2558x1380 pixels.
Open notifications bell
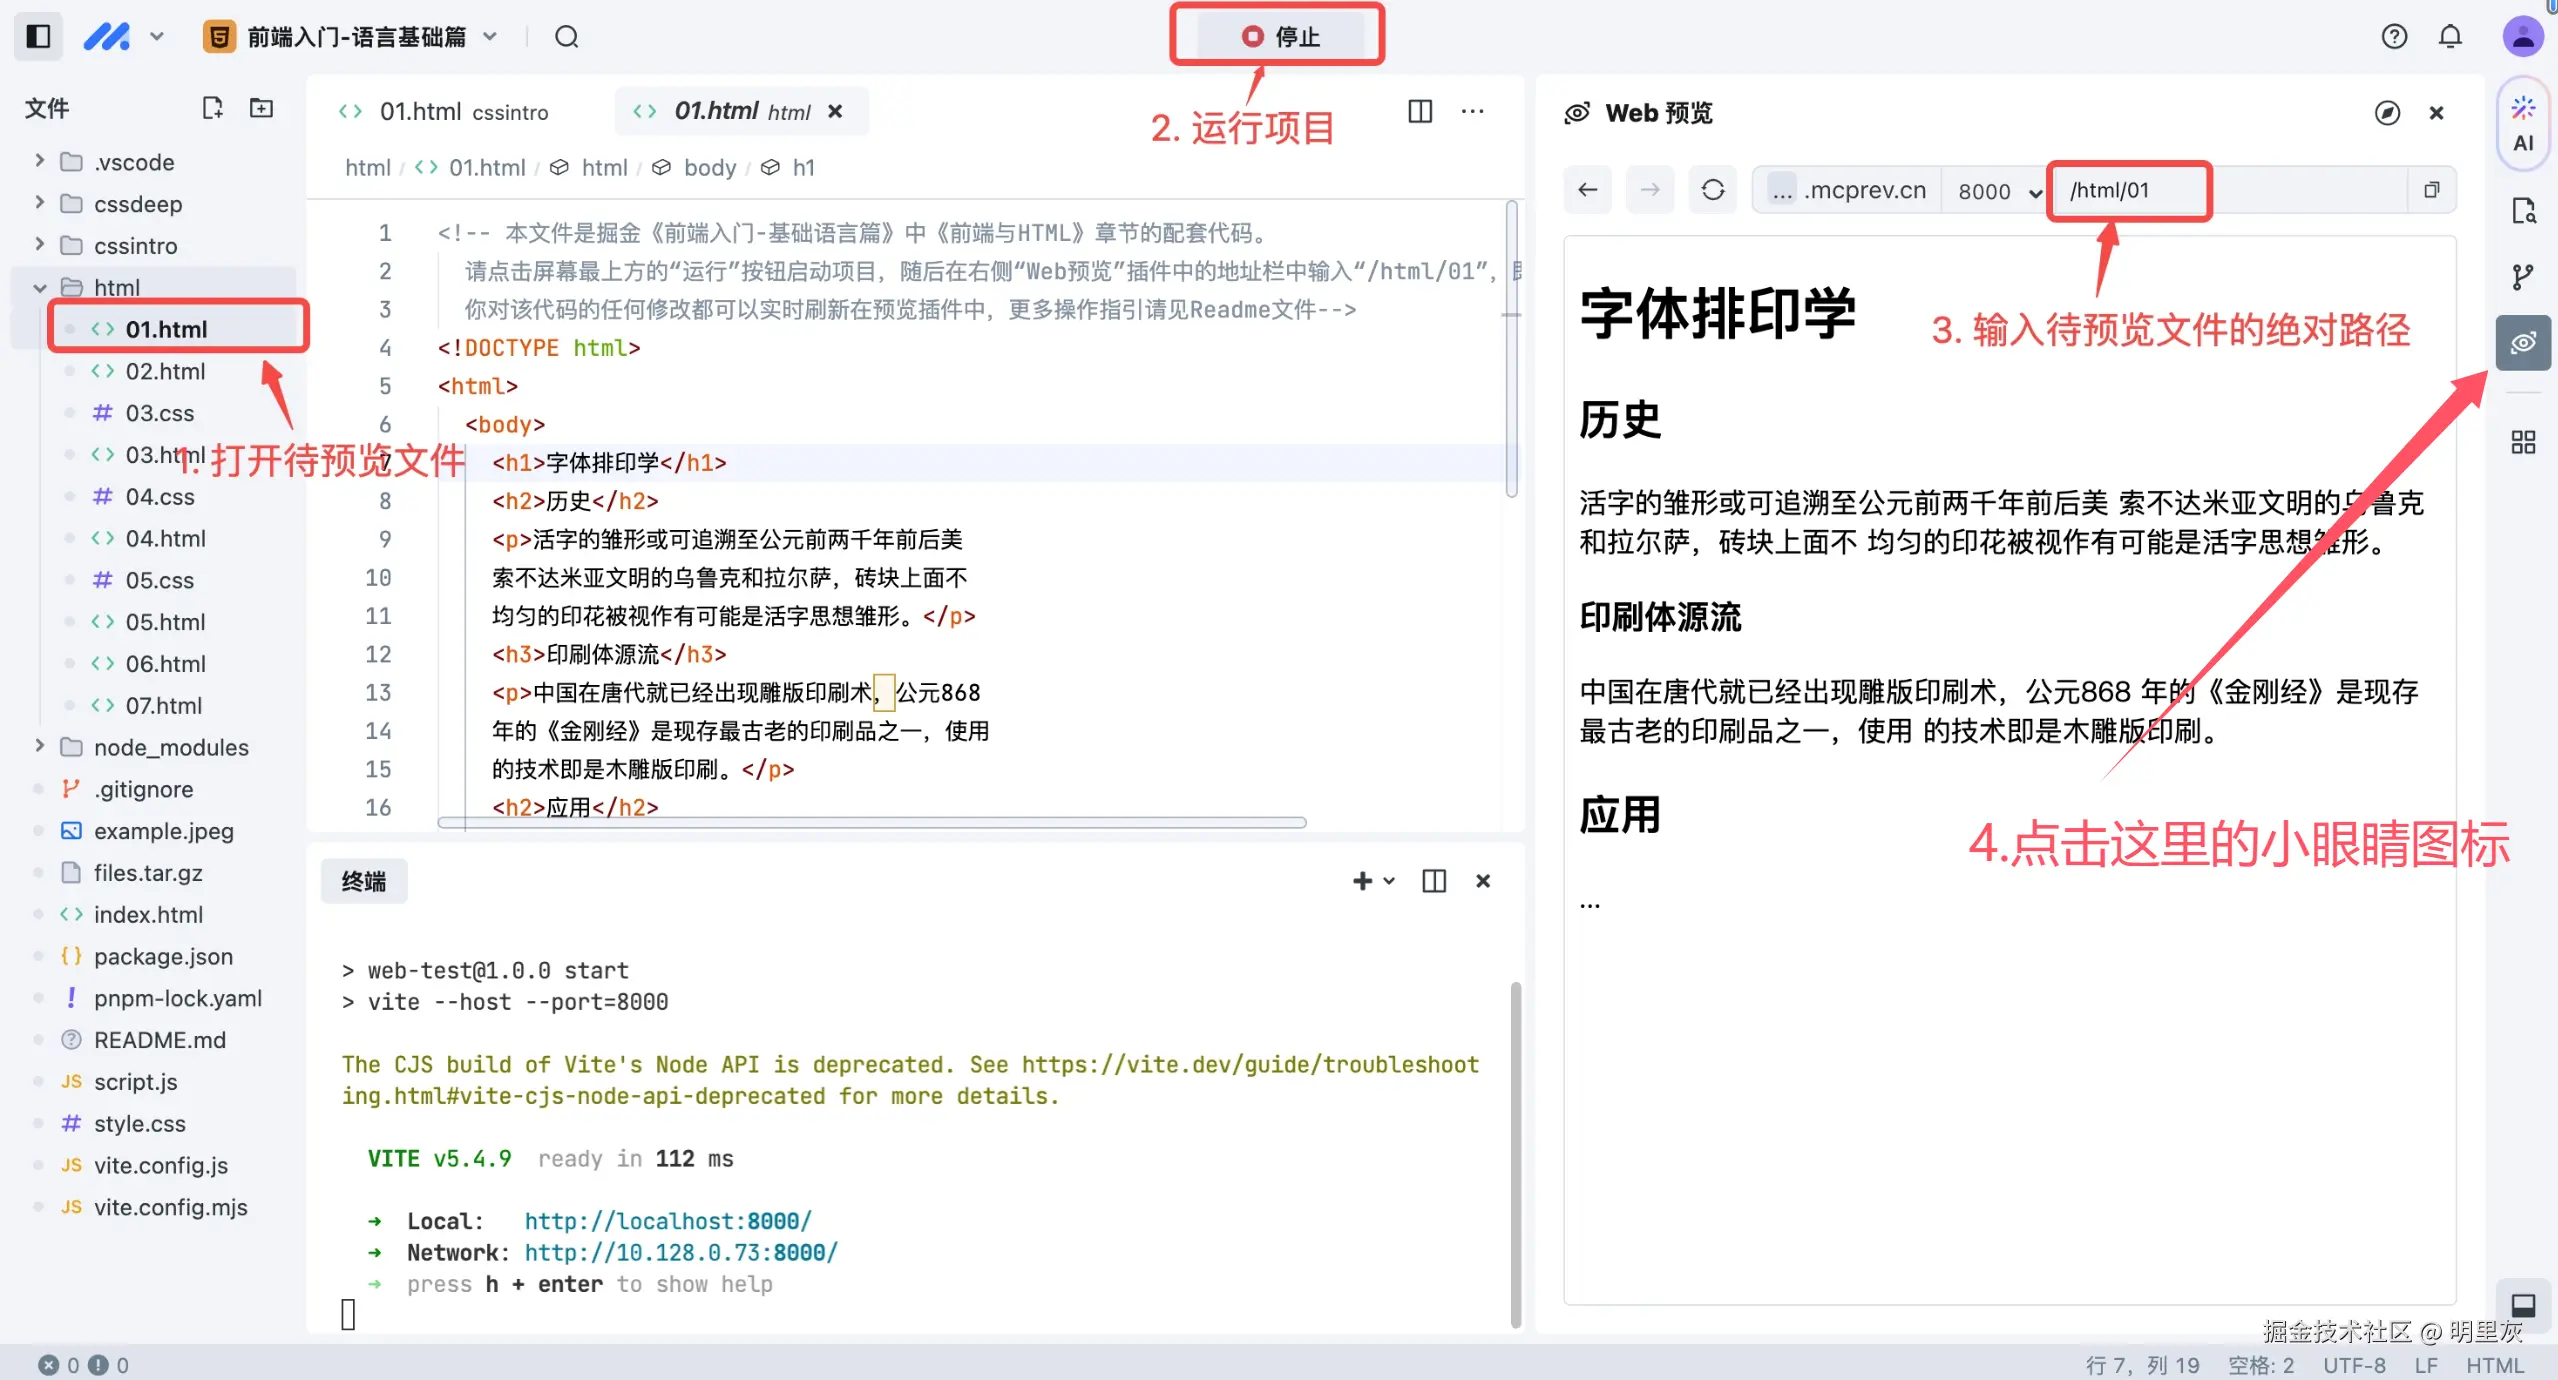click(x=2449, y=37)
